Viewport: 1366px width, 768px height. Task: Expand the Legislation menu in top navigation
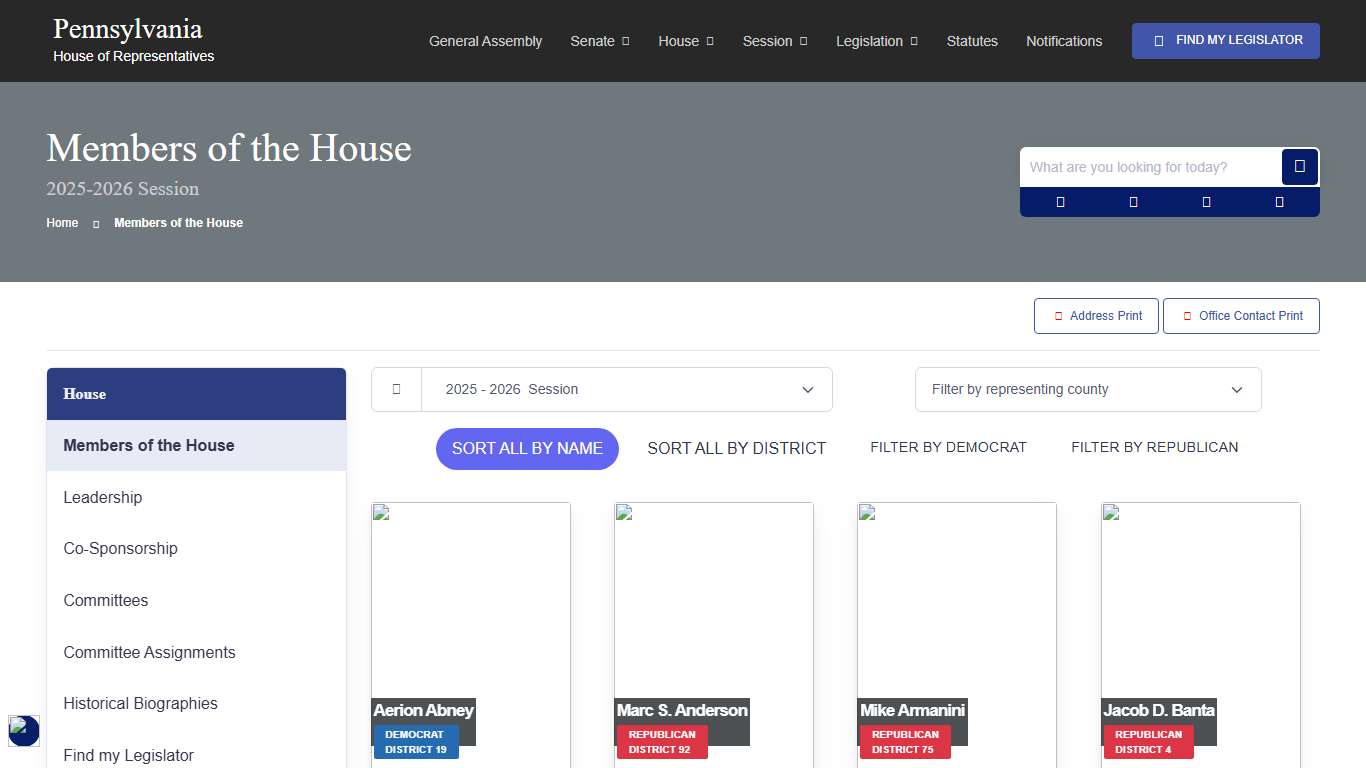(876, 41)
